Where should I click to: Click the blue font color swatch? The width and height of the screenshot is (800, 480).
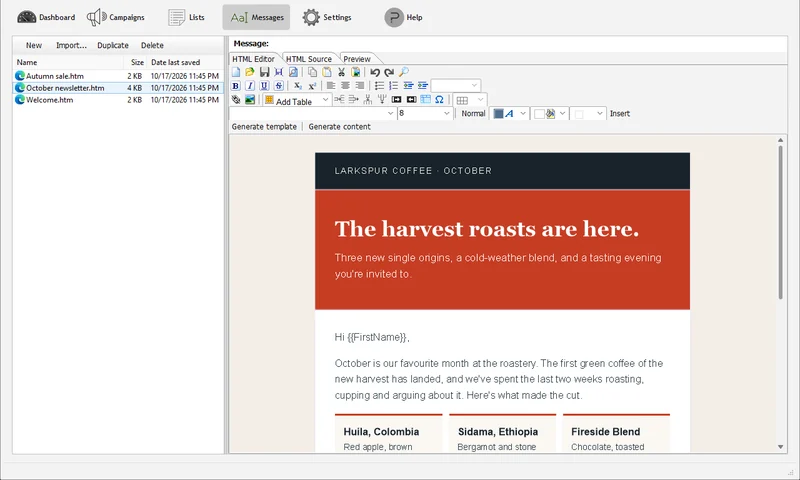point(498,113)
